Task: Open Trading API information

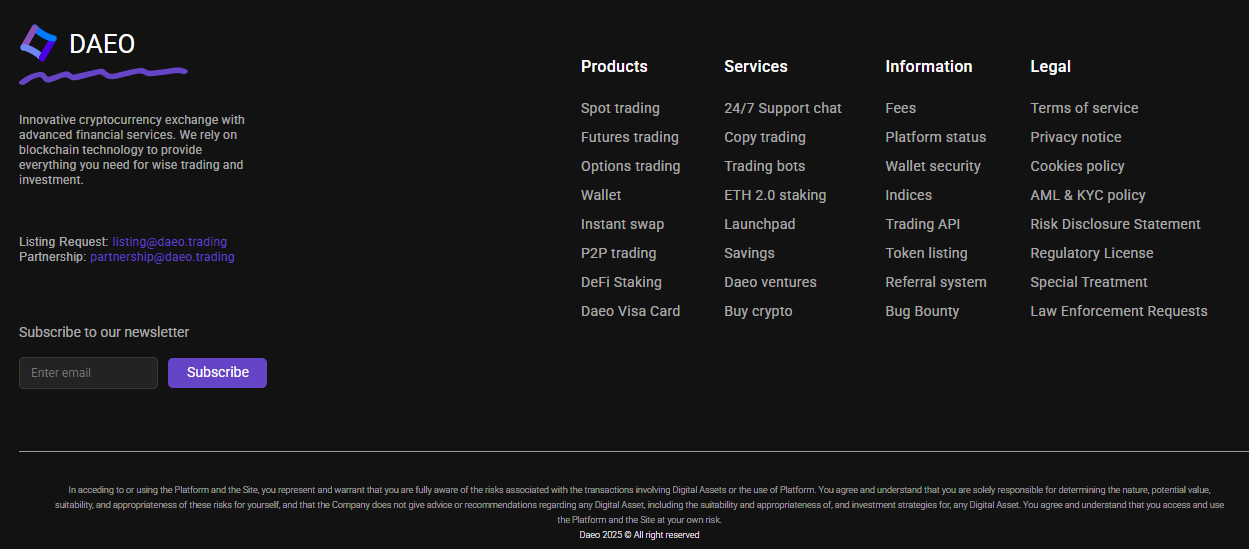Action: pos(922,224)
